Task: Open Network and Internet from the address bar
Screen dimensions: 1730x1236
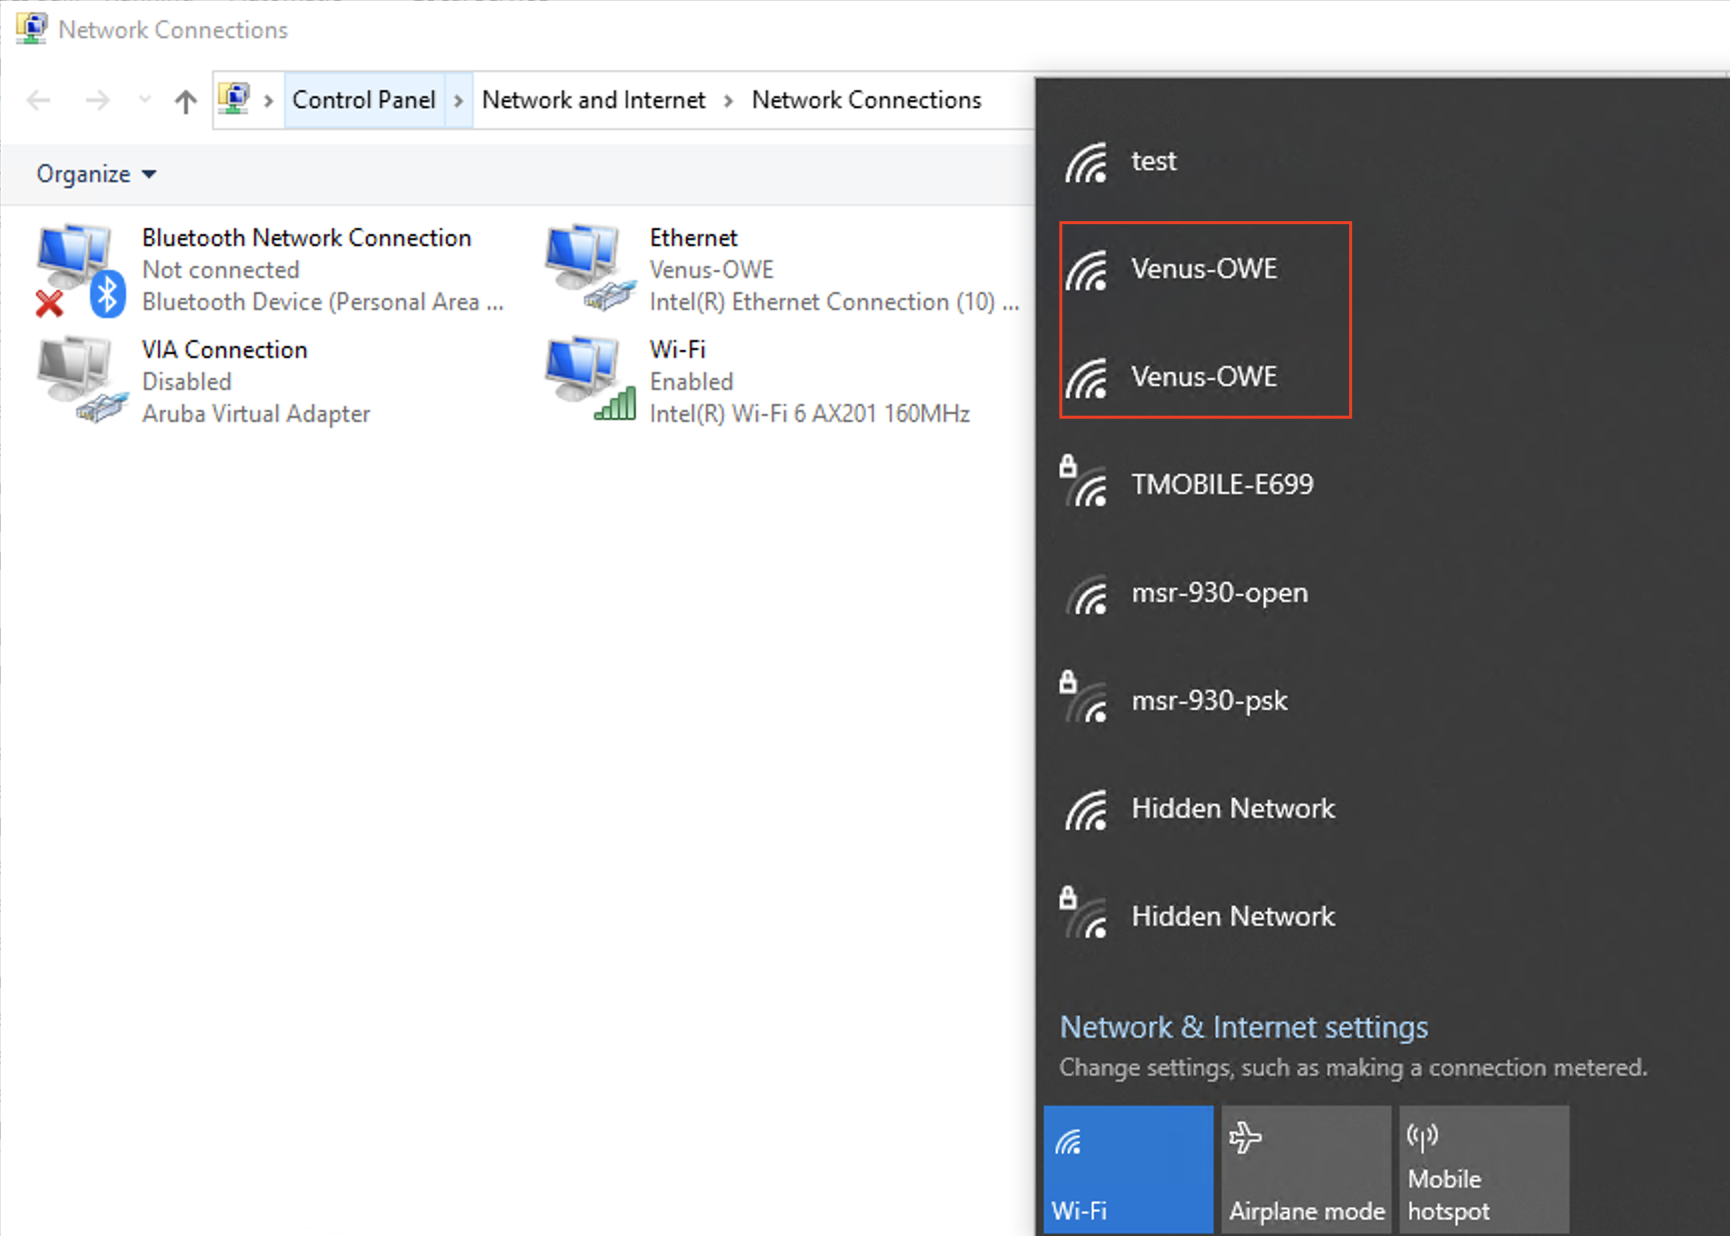Action: (593, 100)
